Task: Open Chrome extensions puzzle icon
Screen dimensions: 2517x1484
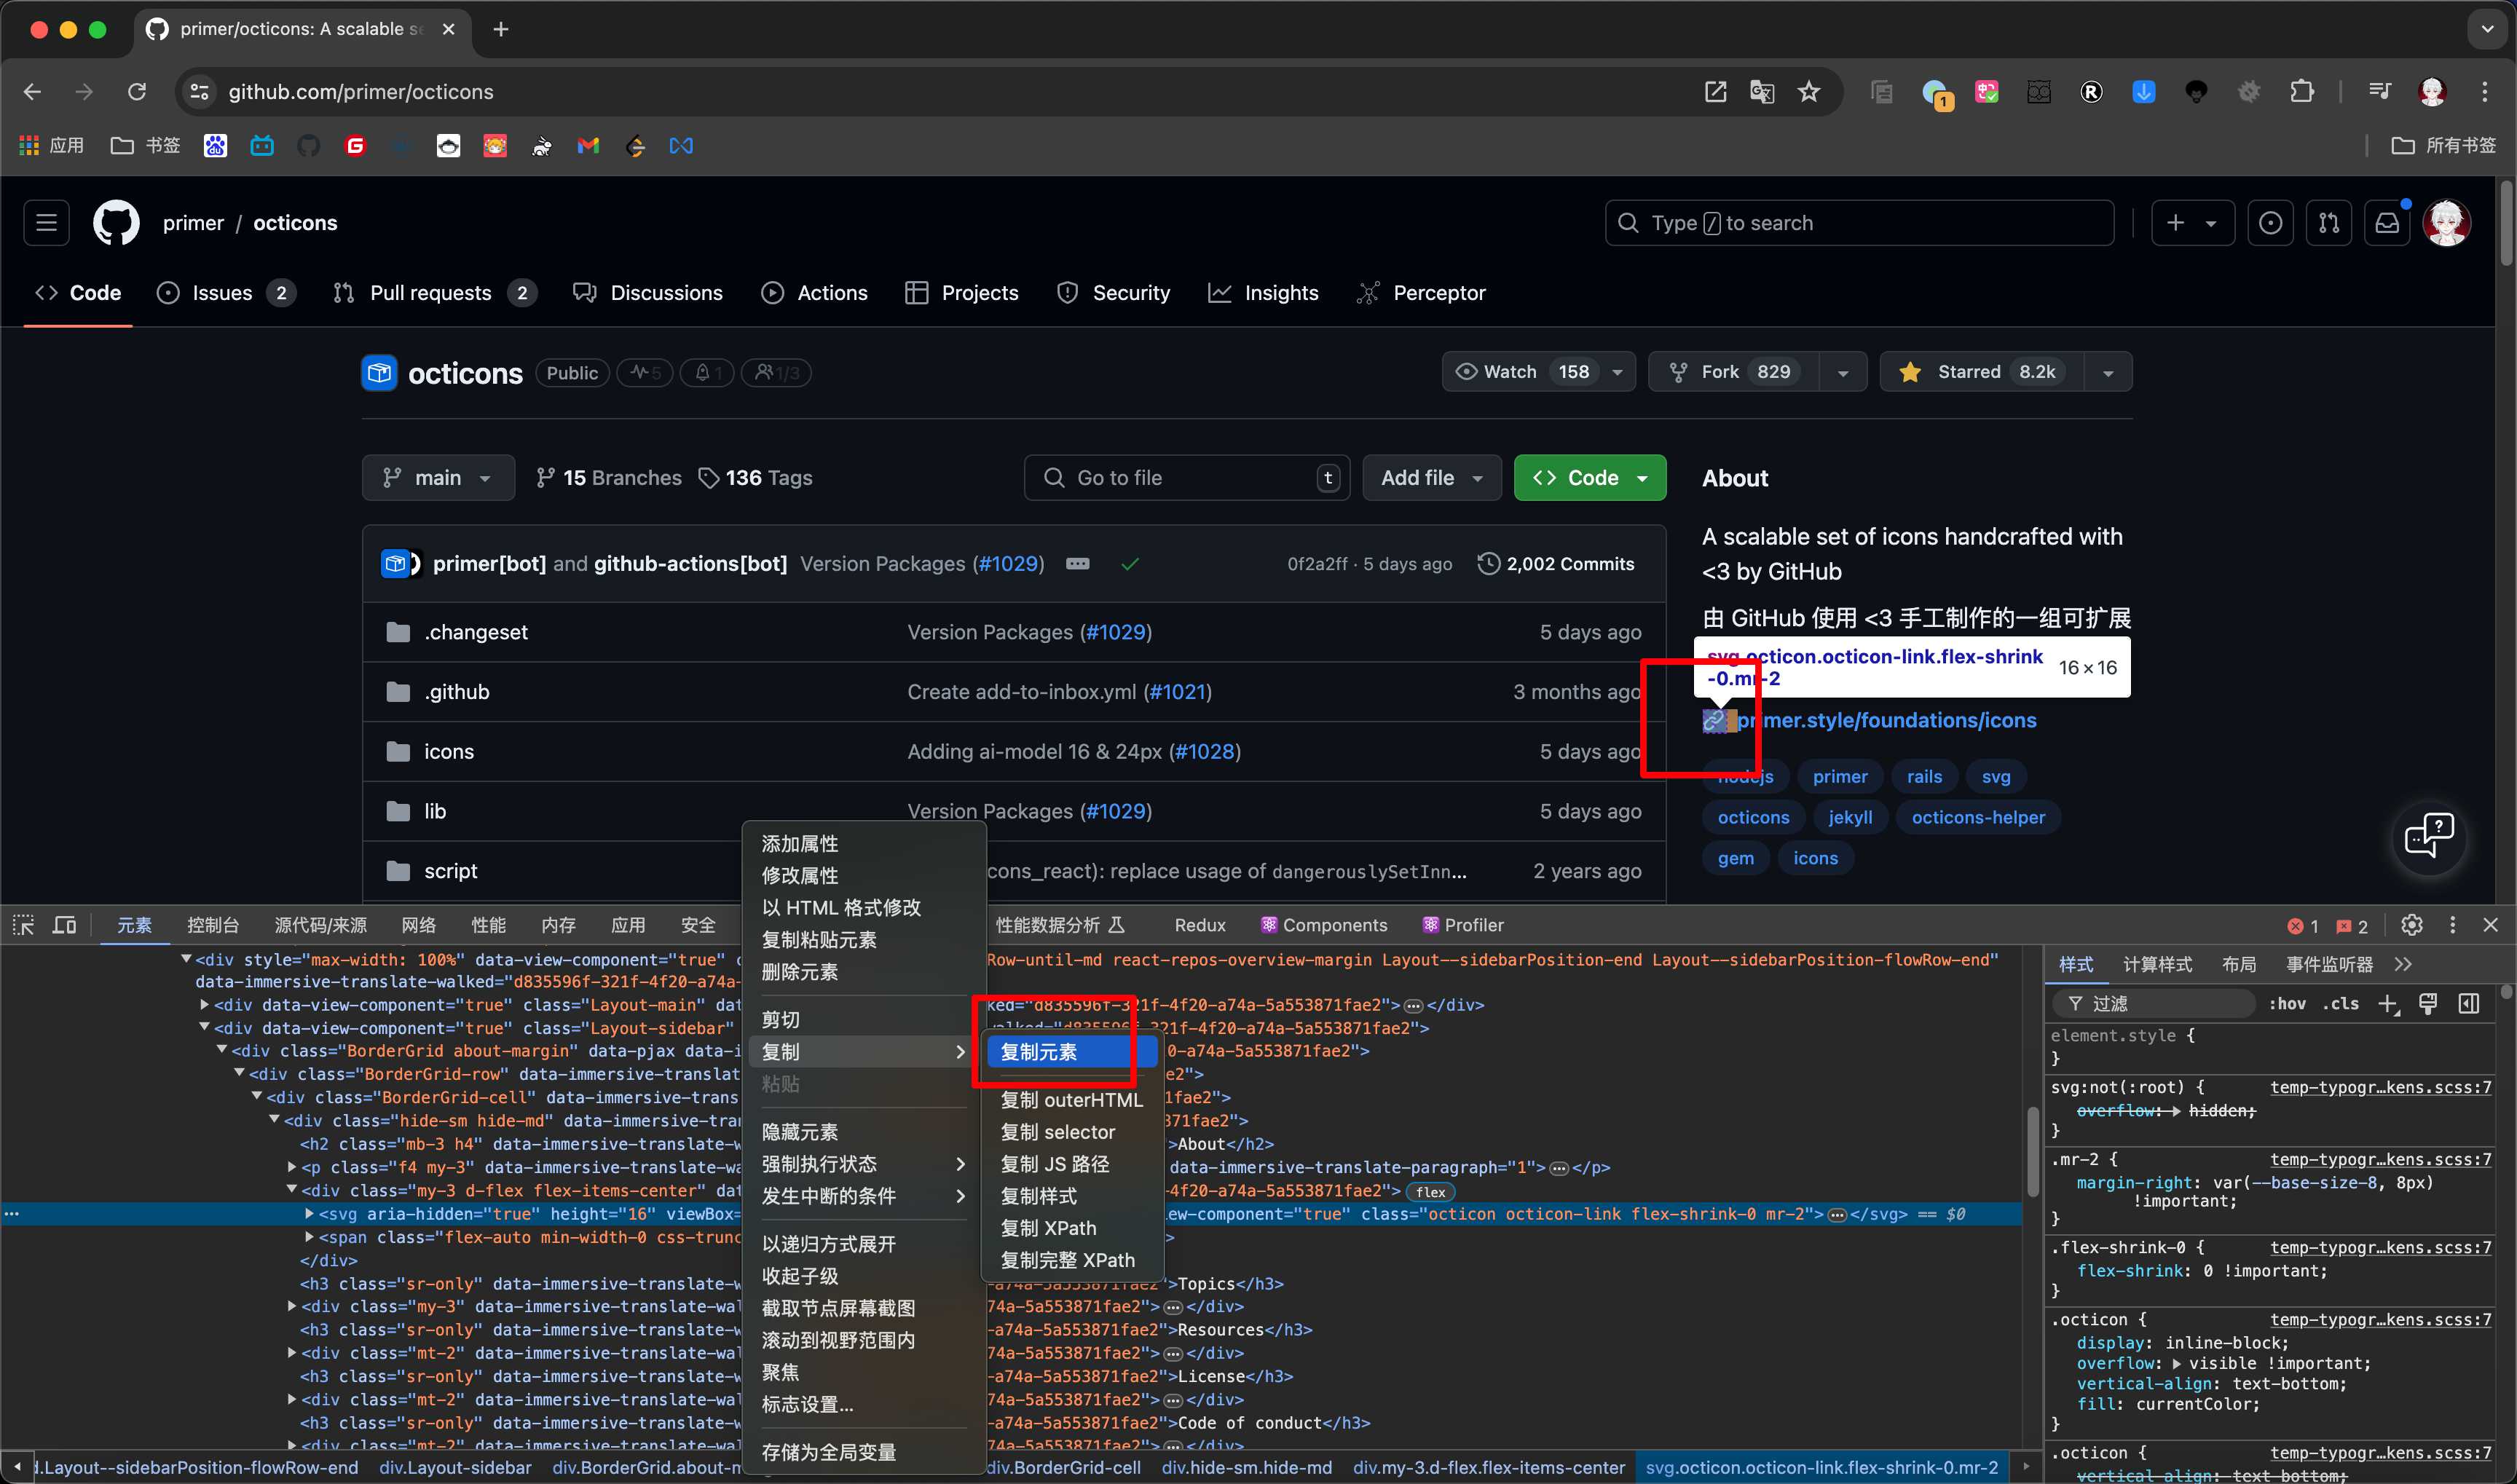Action: point(2301,92)
